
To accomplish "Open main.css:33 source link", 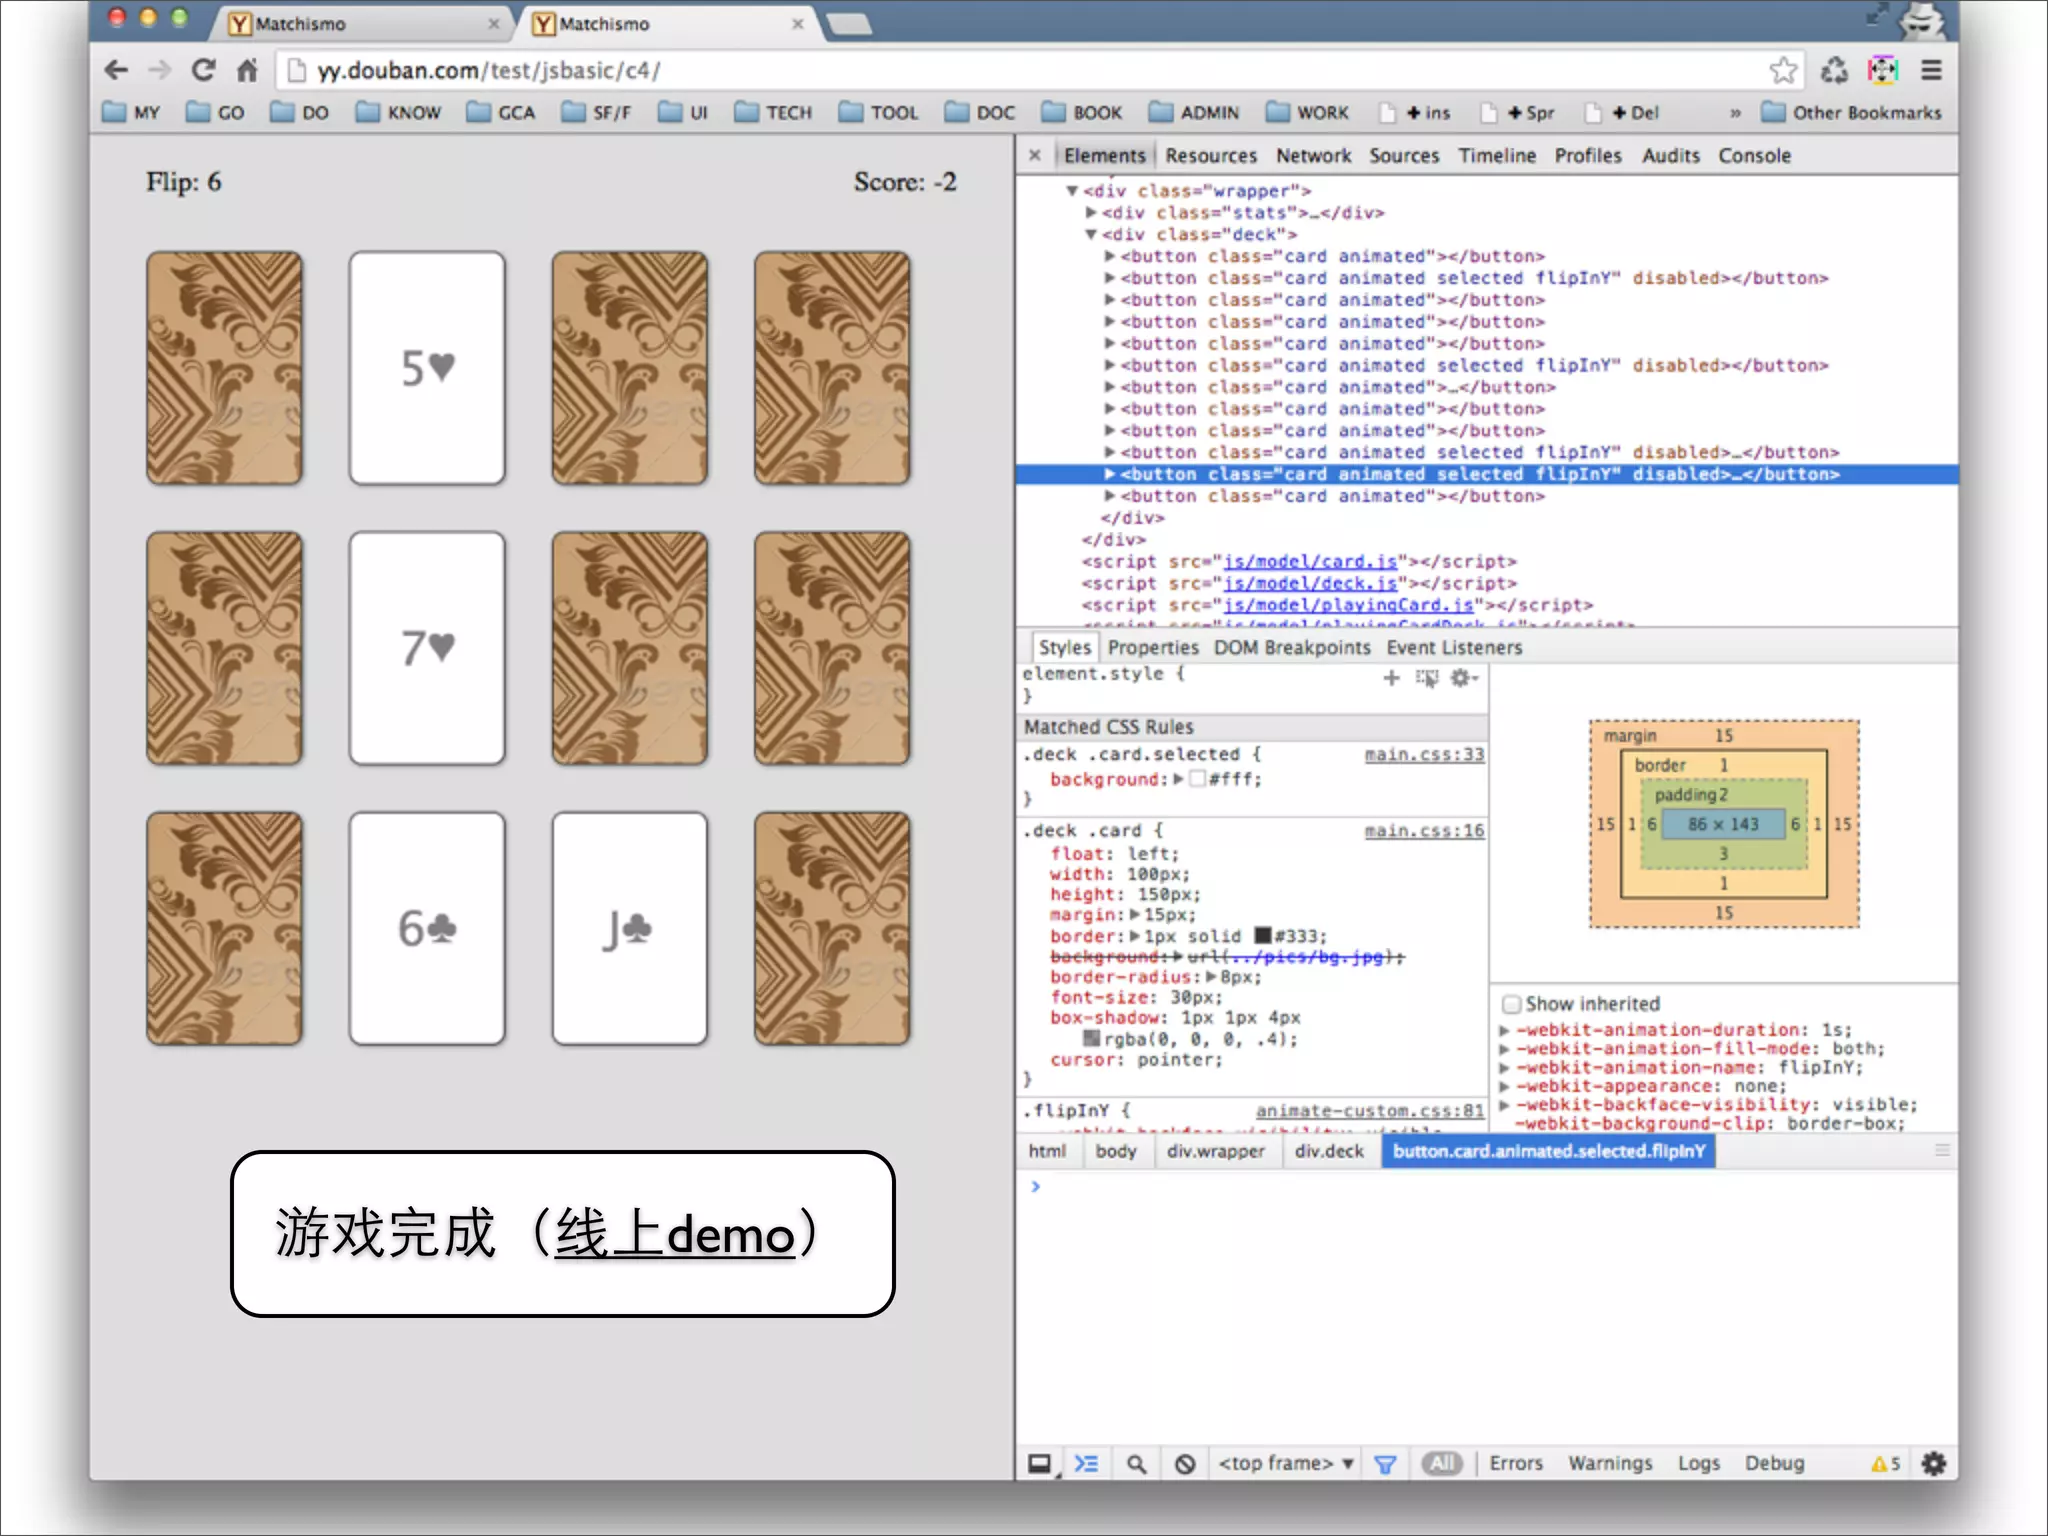I will tap(1424, 755).
